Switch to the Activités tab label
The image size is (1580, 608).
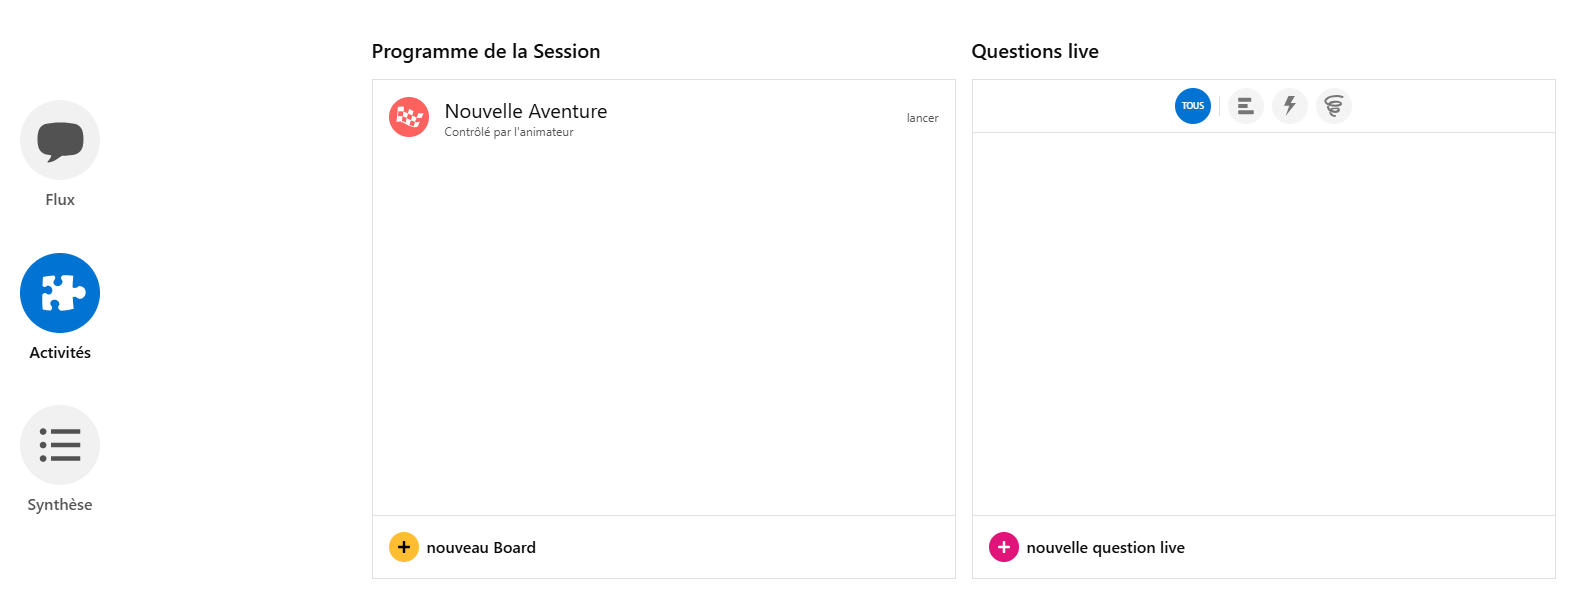click(60, 353)
